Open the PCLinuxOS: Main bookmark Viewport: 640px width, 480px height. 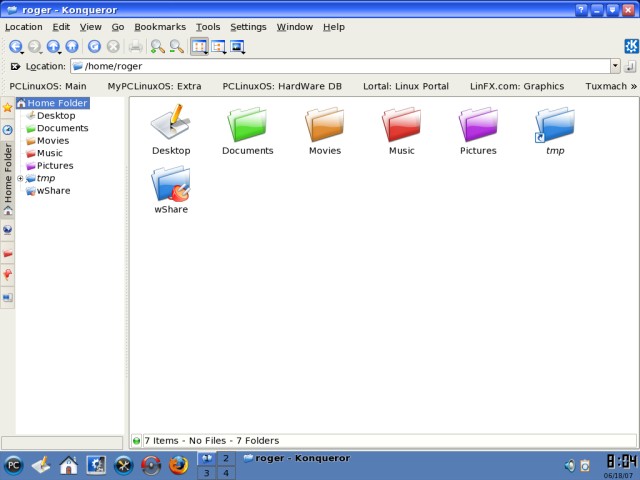(x=48, y=87)
